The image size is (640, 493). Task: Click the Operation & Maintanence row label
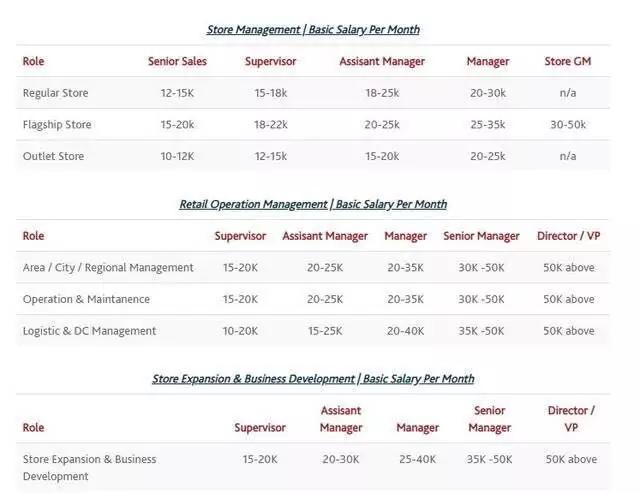tap(86, 299)
